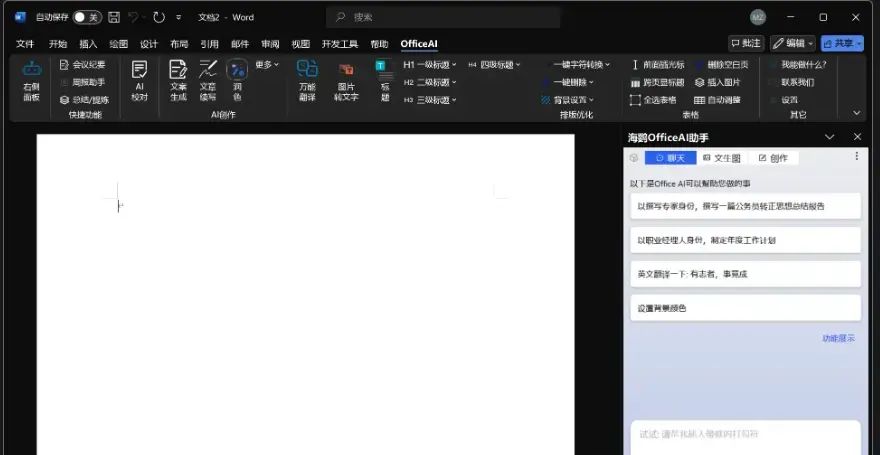
Task: Switch to the 创作 tab
Action: [x=773, y=158]
